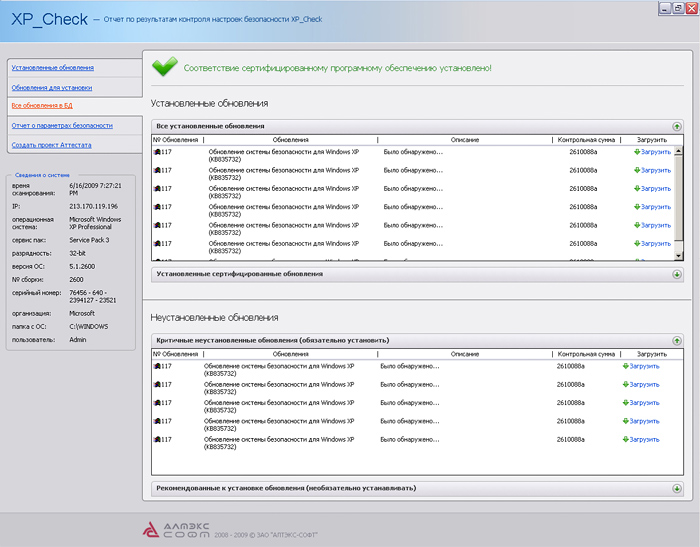The image size is (700, 547).
Task: Click "Создать проект Аттестата" link
Action: tap(51, 145)
